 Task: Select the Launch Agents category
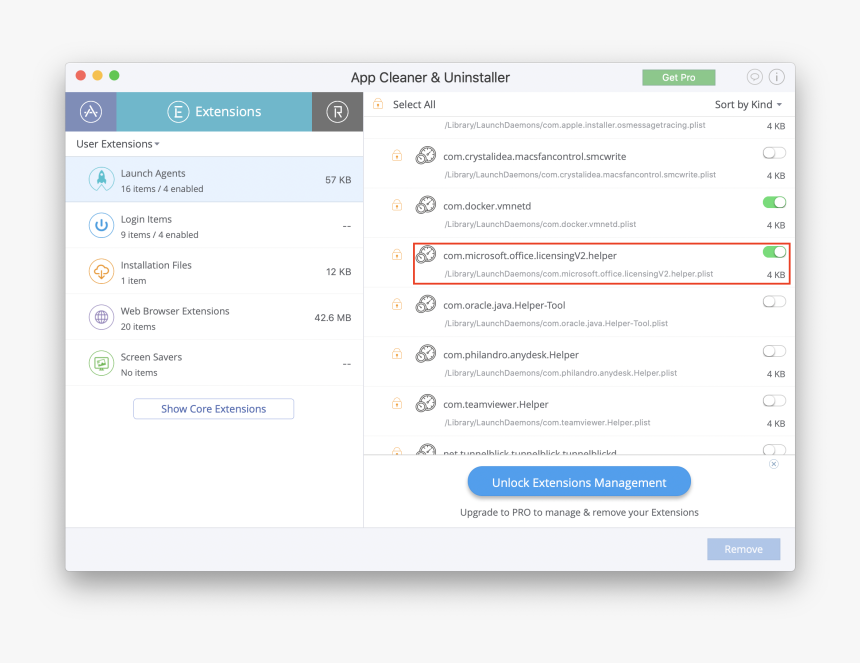click(x=214, y=180)
